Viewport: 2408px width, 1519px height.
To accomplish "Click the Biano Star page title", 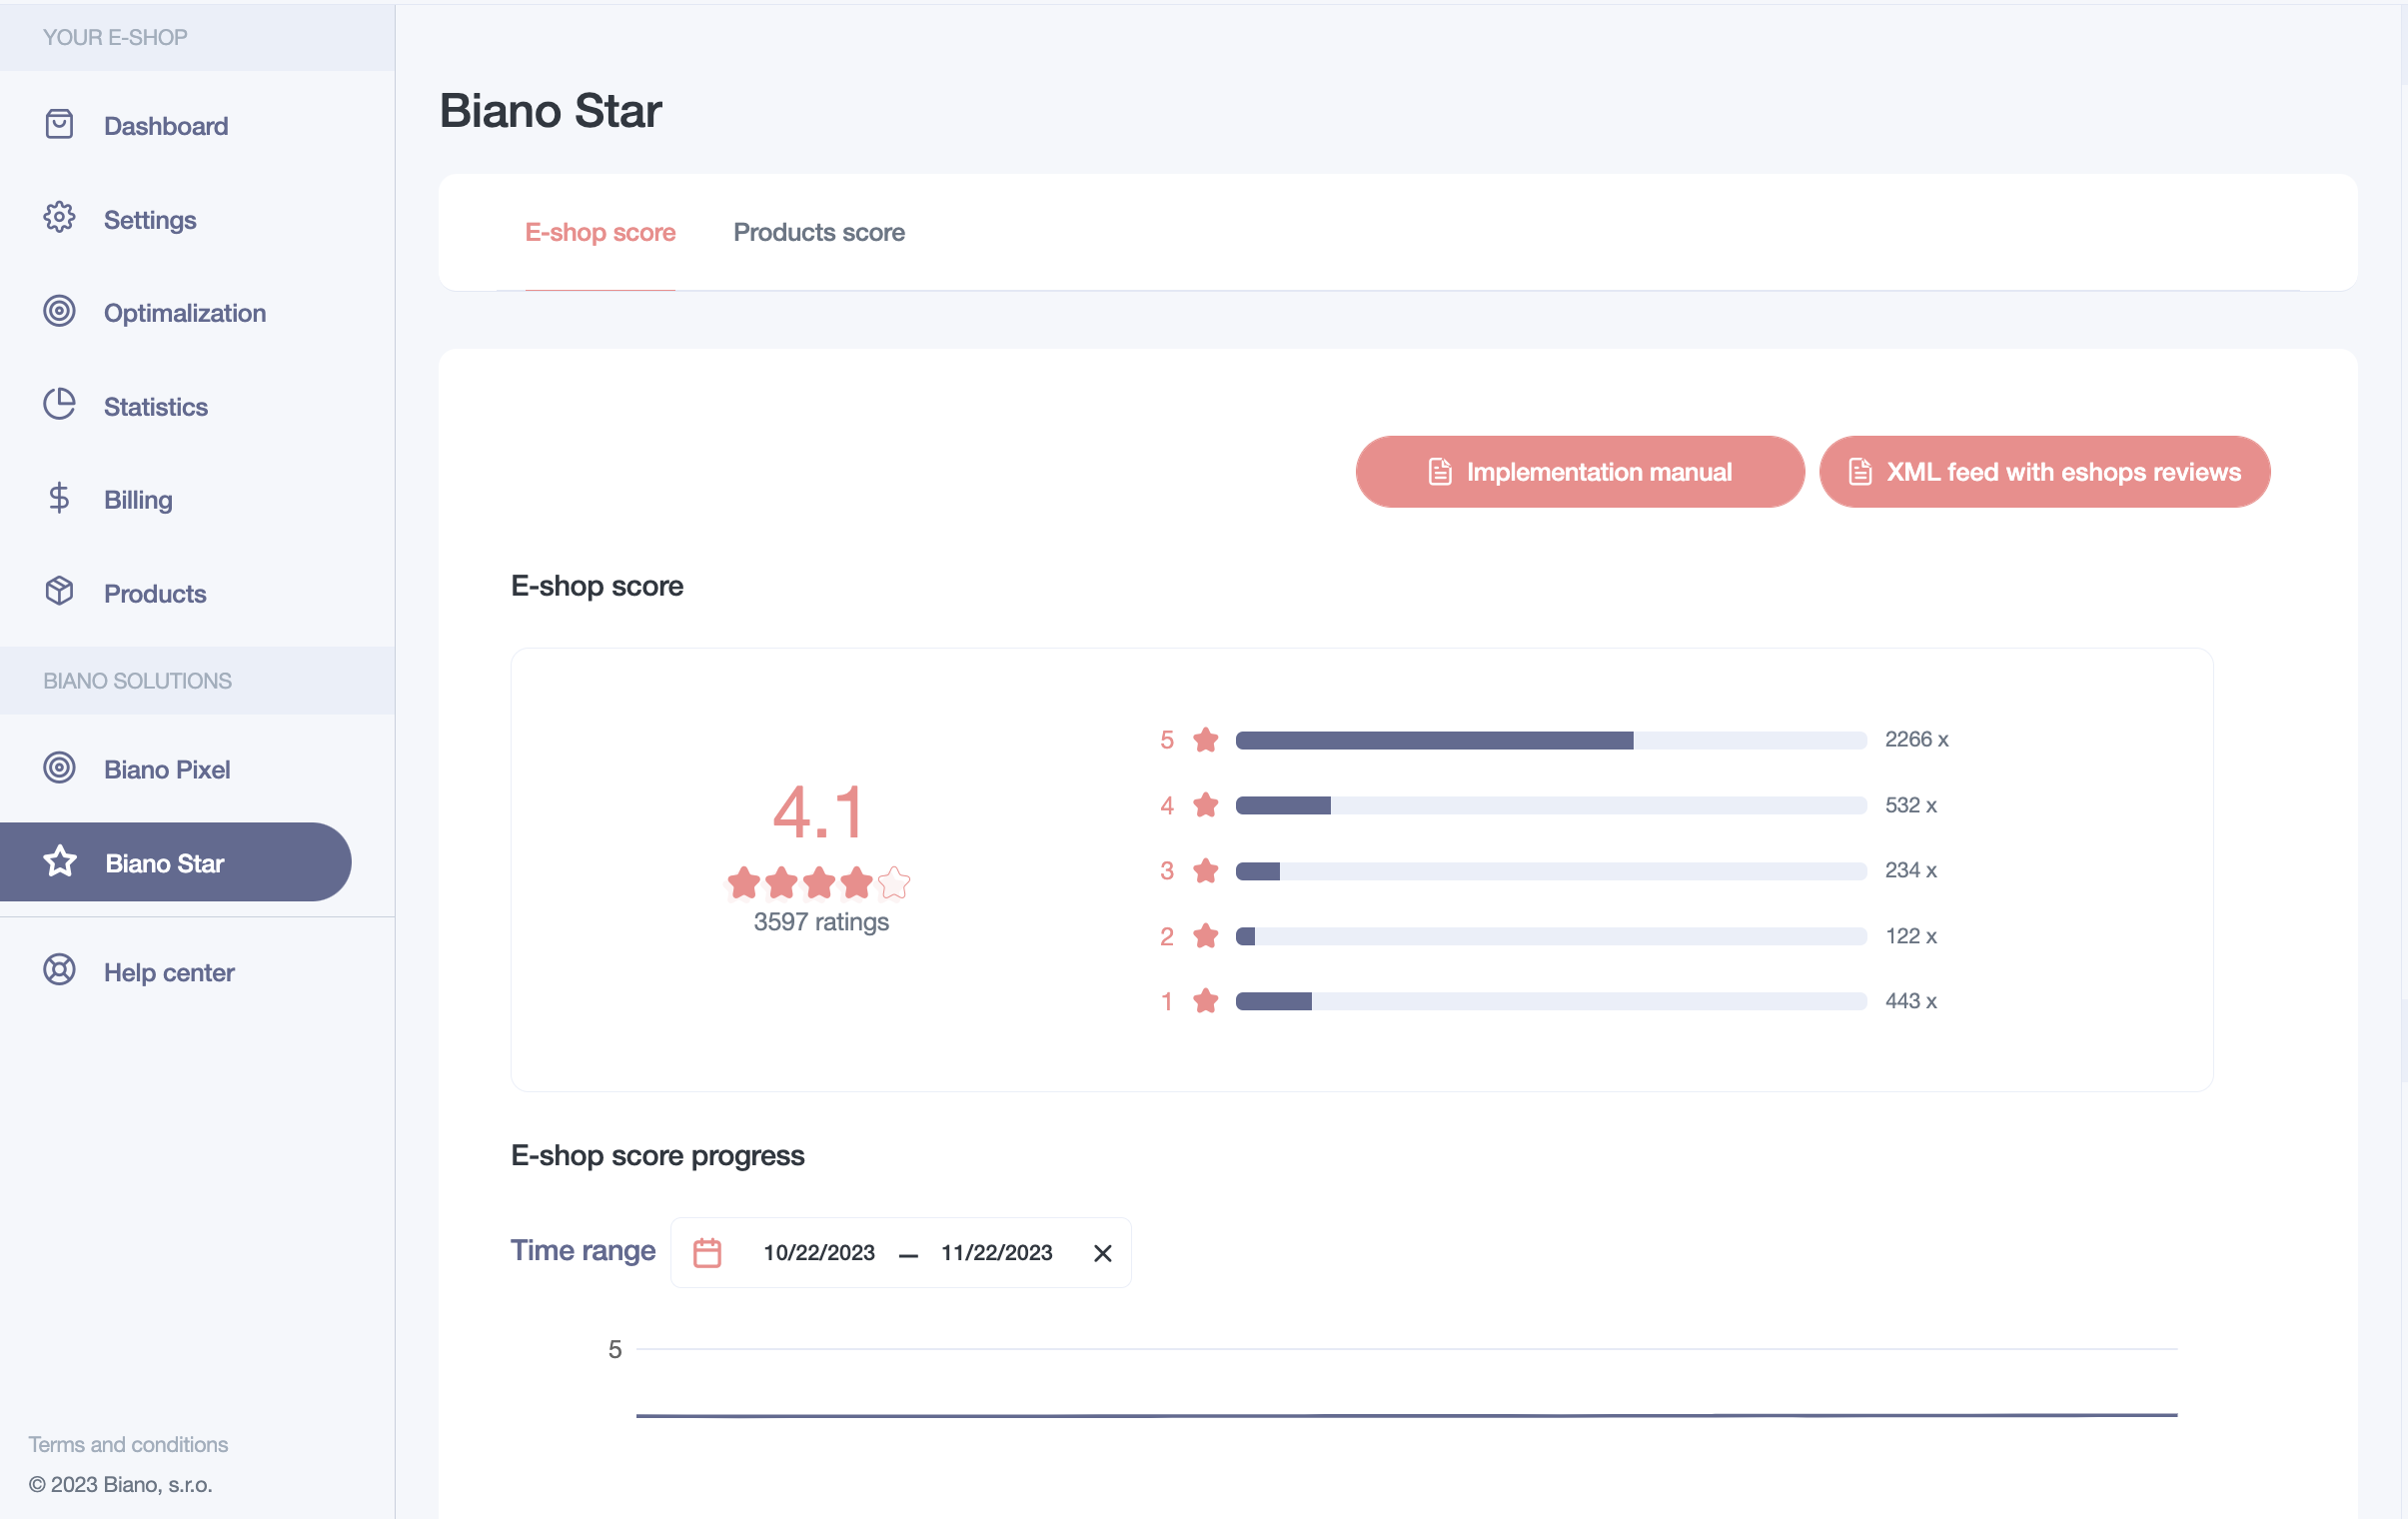I will click(550, 110).
